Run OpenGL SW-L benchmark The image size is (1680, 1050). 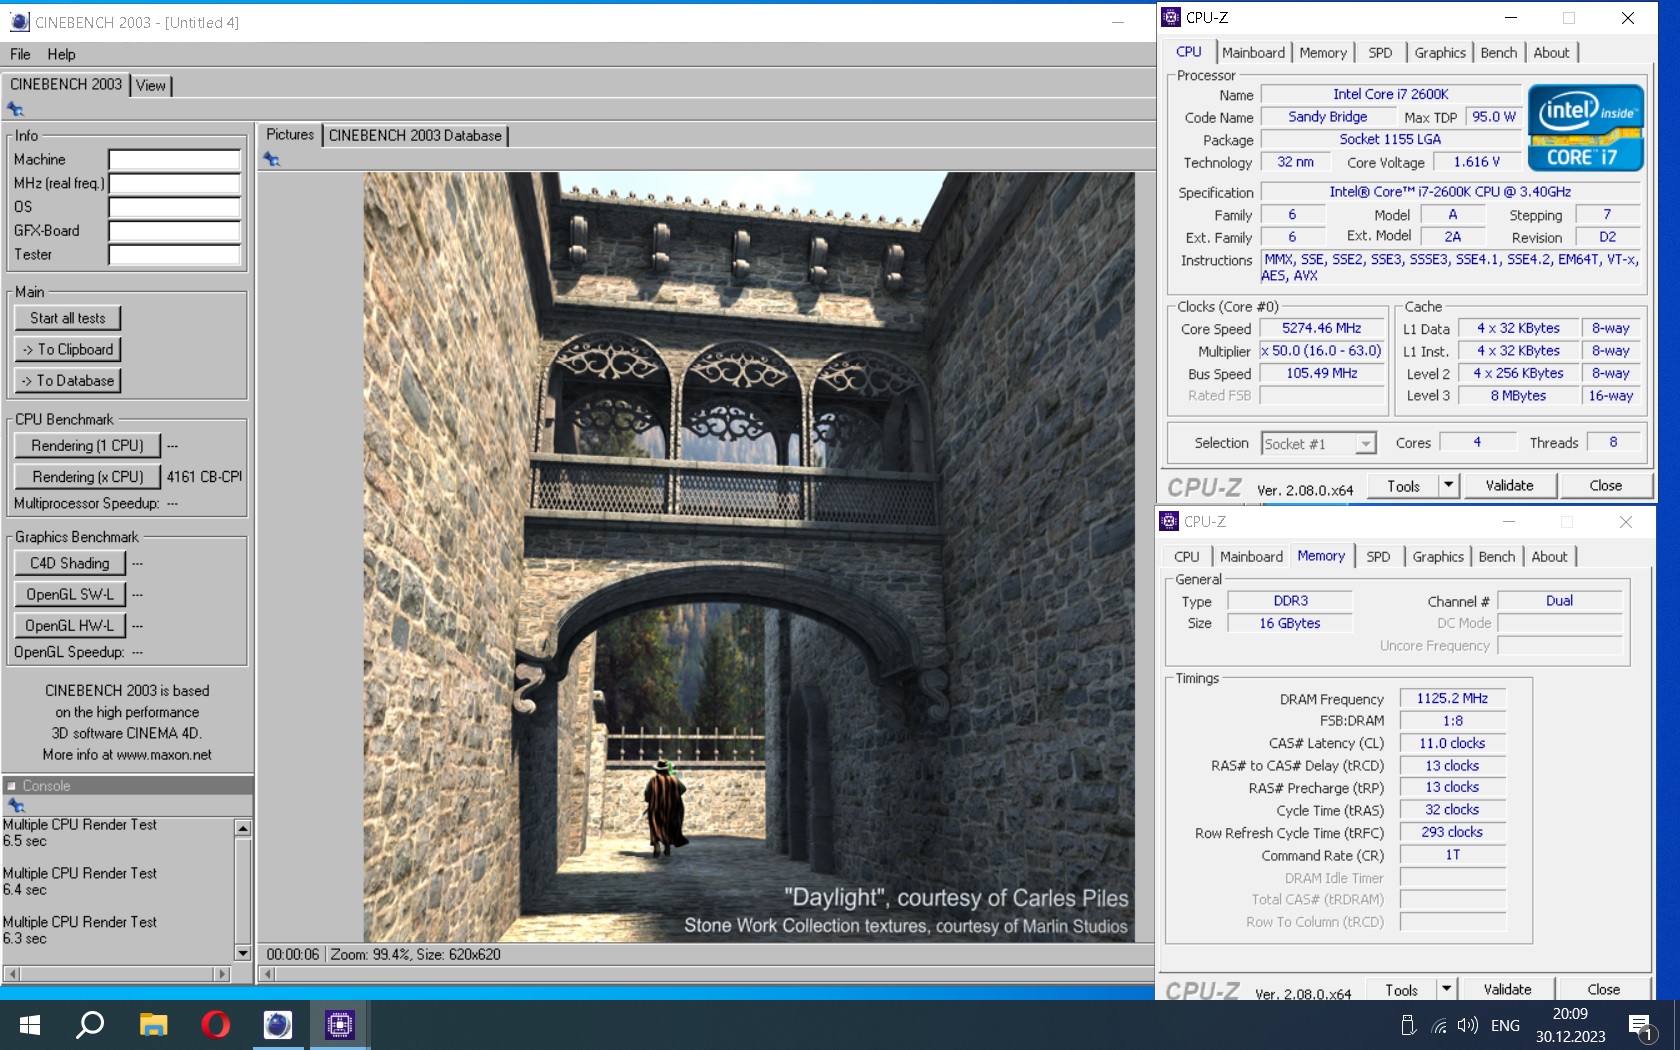coord(70,594)
